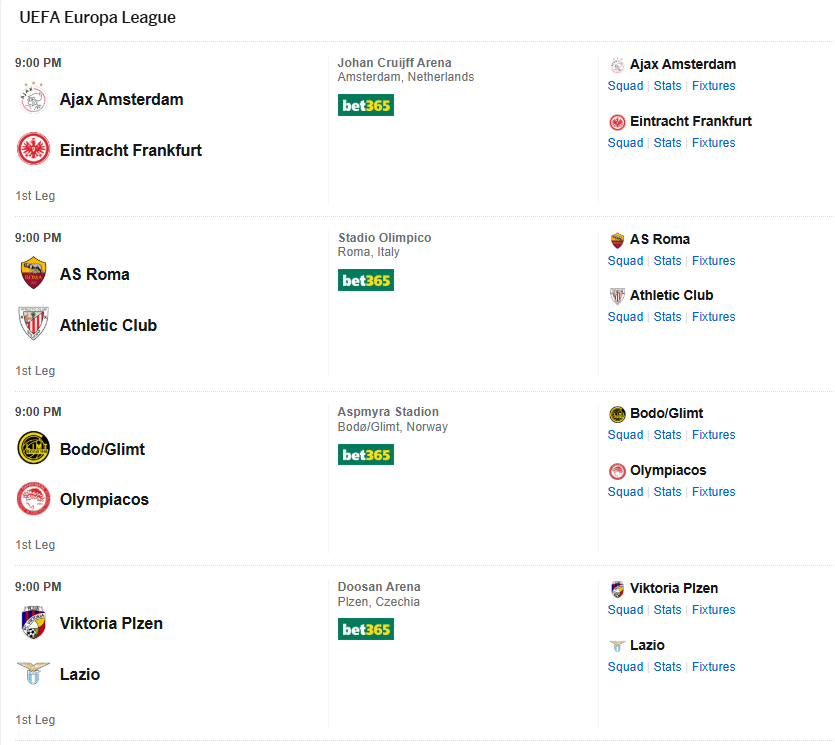Select AS Roma team name in match row

pyautogui.click(x=94, y=274)
